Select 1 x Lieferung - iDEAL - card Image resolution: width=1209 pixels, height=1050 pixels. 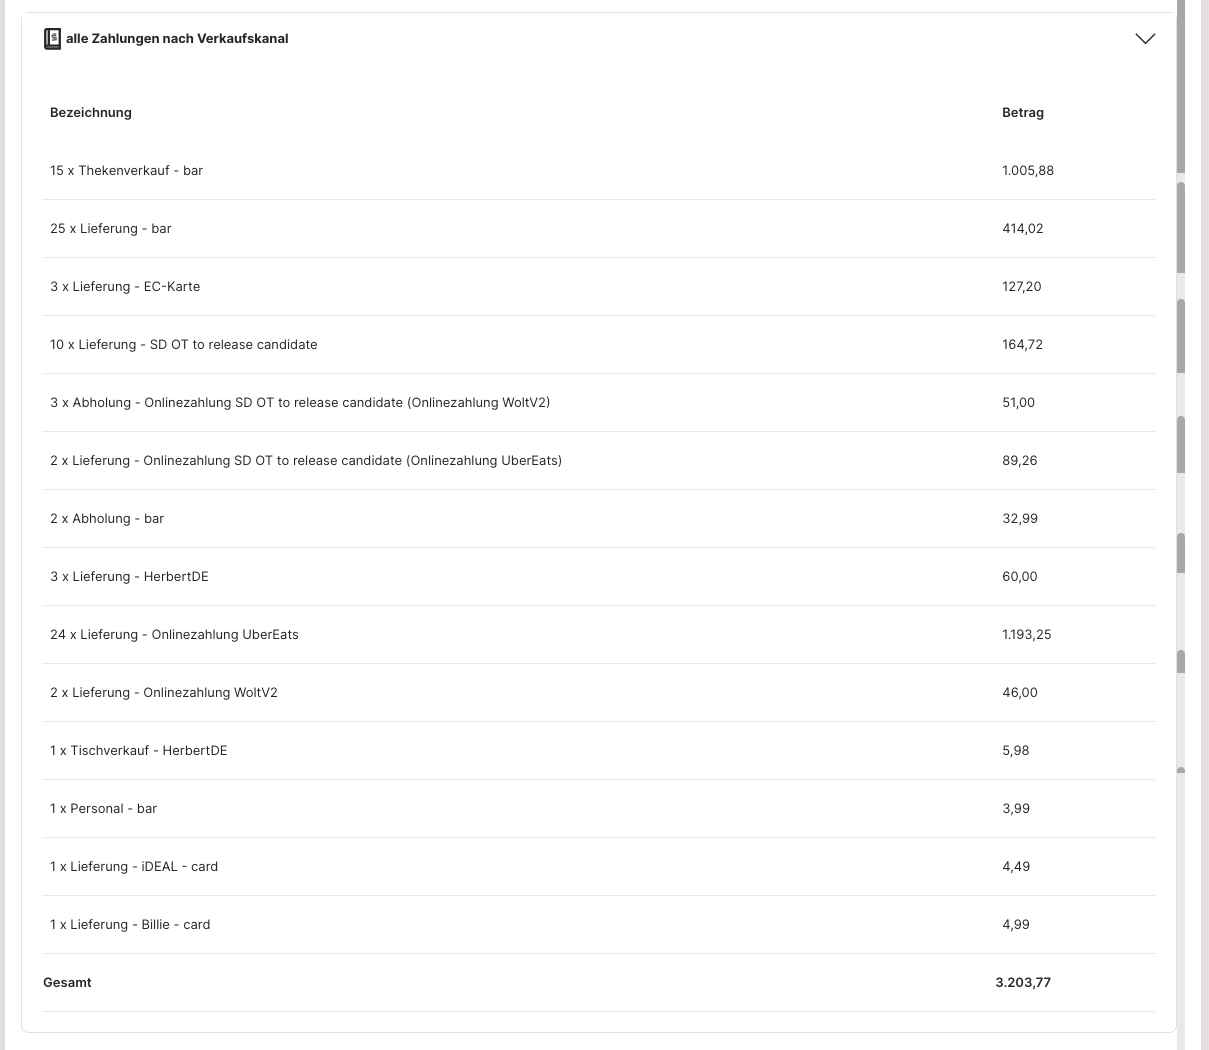pos(134,867)
